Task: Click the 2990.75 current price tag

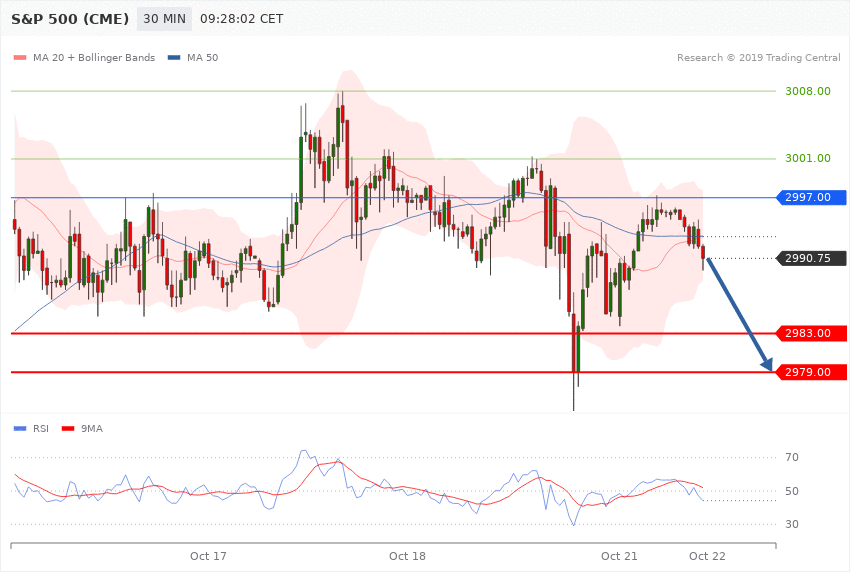Action: tap(812, 258)
